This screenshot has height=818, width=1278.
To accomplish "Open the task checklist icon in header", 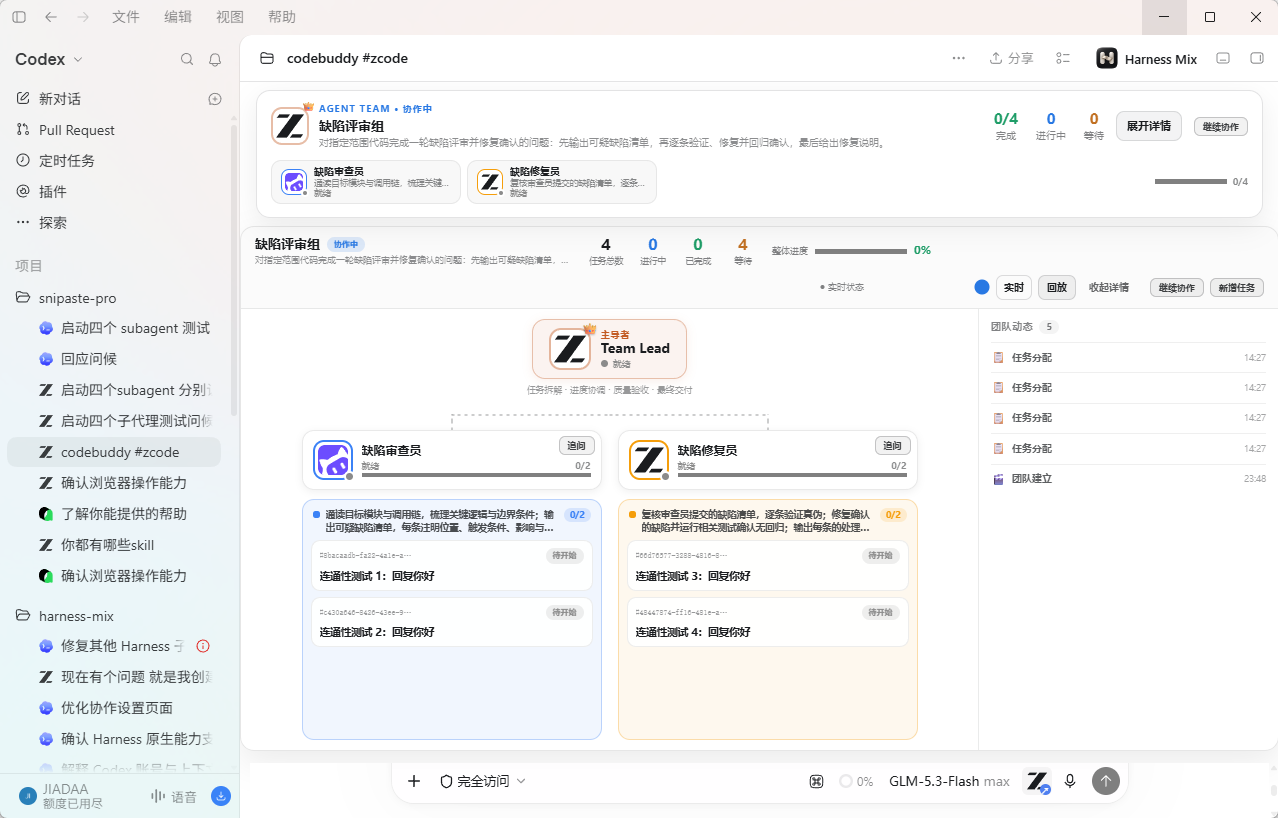I will point(1063,59).
